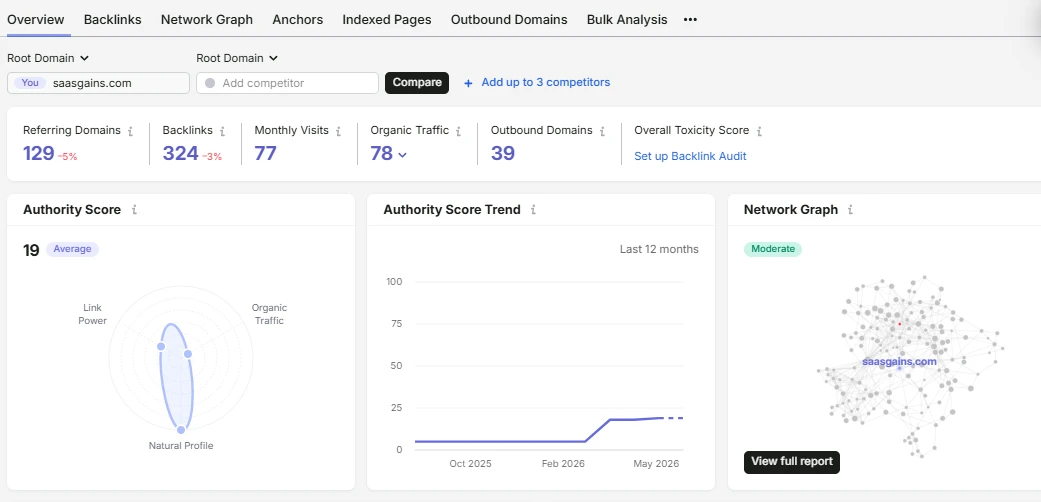Click info icon next to Monthly Visits
The width and height of the screenshot is (1041, 502).
(338, 131)
